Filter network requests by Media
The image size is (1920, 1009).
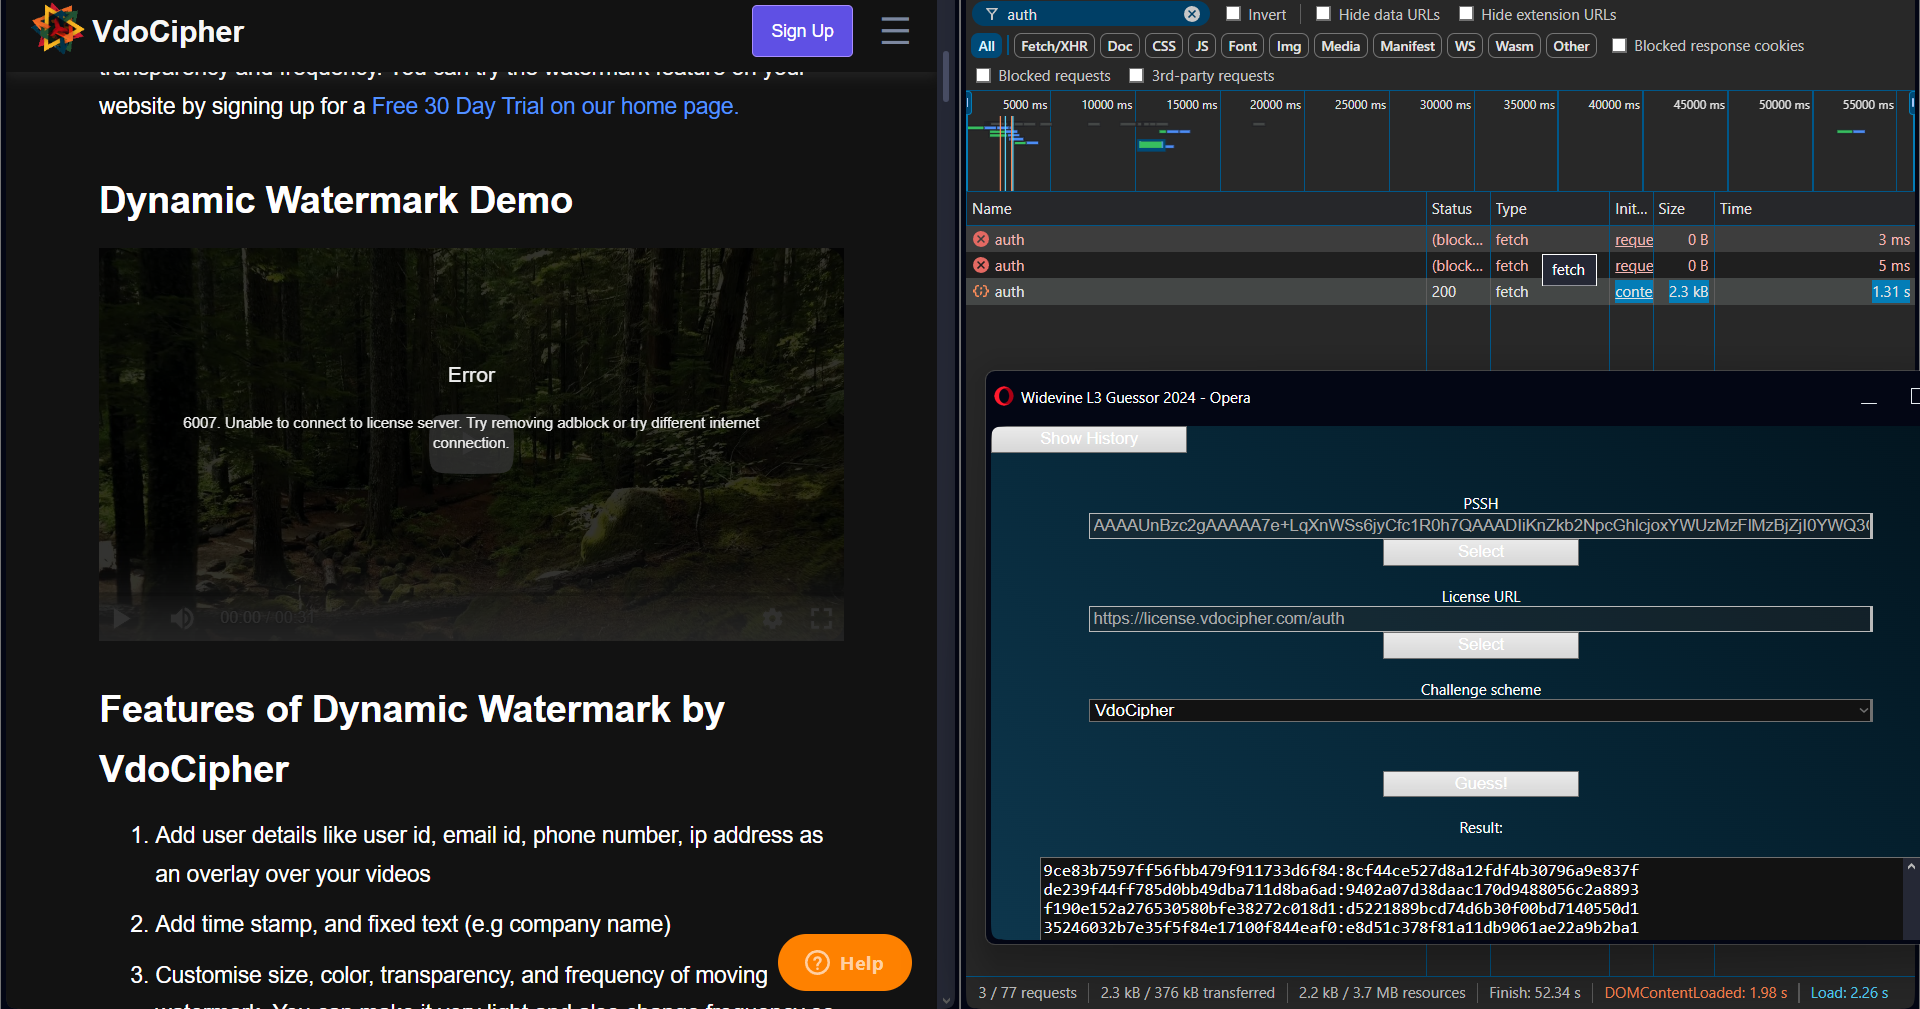coord(1340,46)
